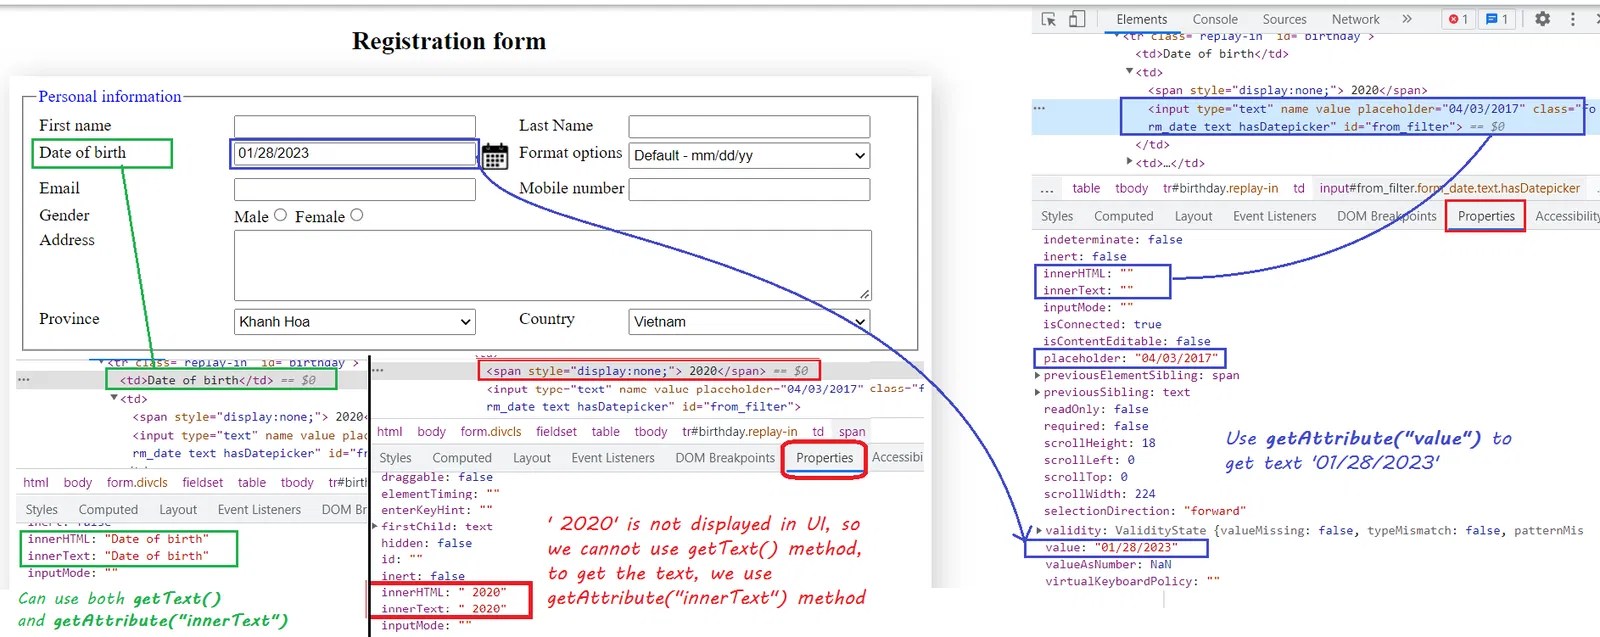This screenshot has width=1600, height=637.
Task: Open the Country dropdown showing Vietnam
Action: tap(749, 322)
